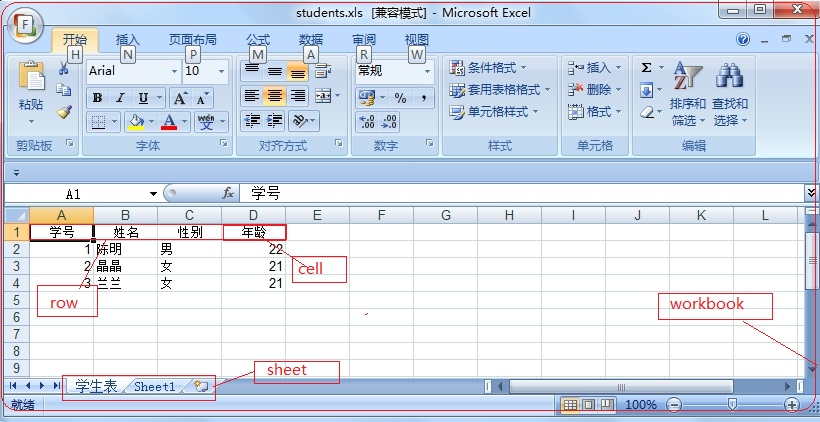
Task: Switch to the 公式 ribbon tab
Action: pyautogui.click(x=258, y=40)
